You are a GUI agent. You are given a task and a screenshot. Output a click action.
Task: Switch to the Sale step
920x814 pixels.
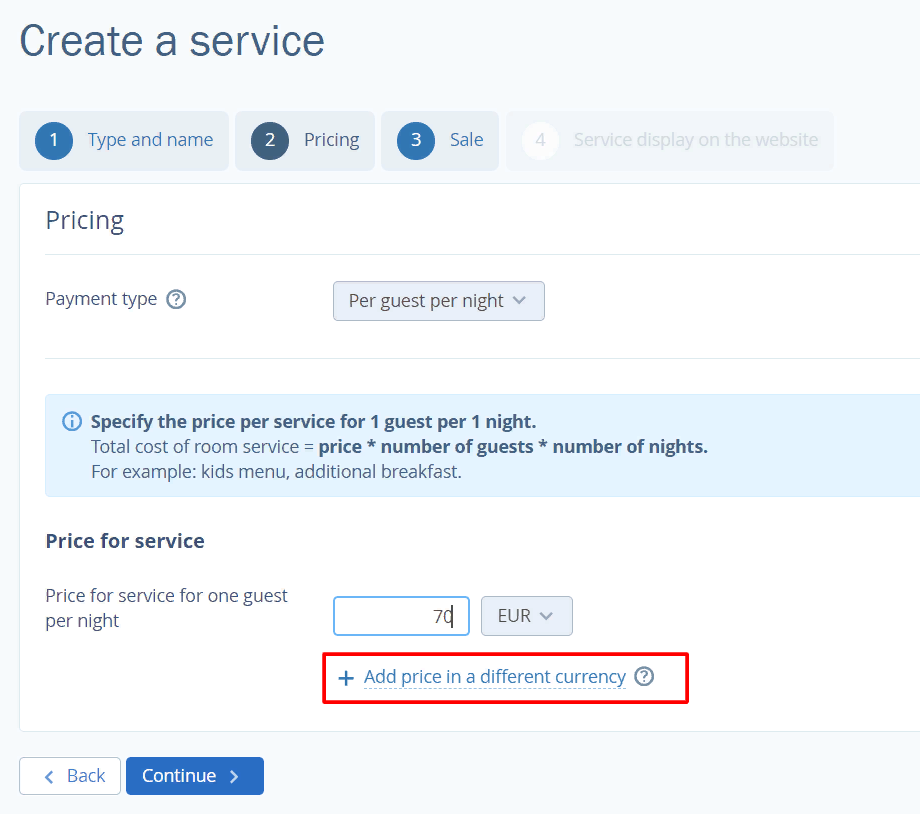pyautogui.click(x=439, y=141)
